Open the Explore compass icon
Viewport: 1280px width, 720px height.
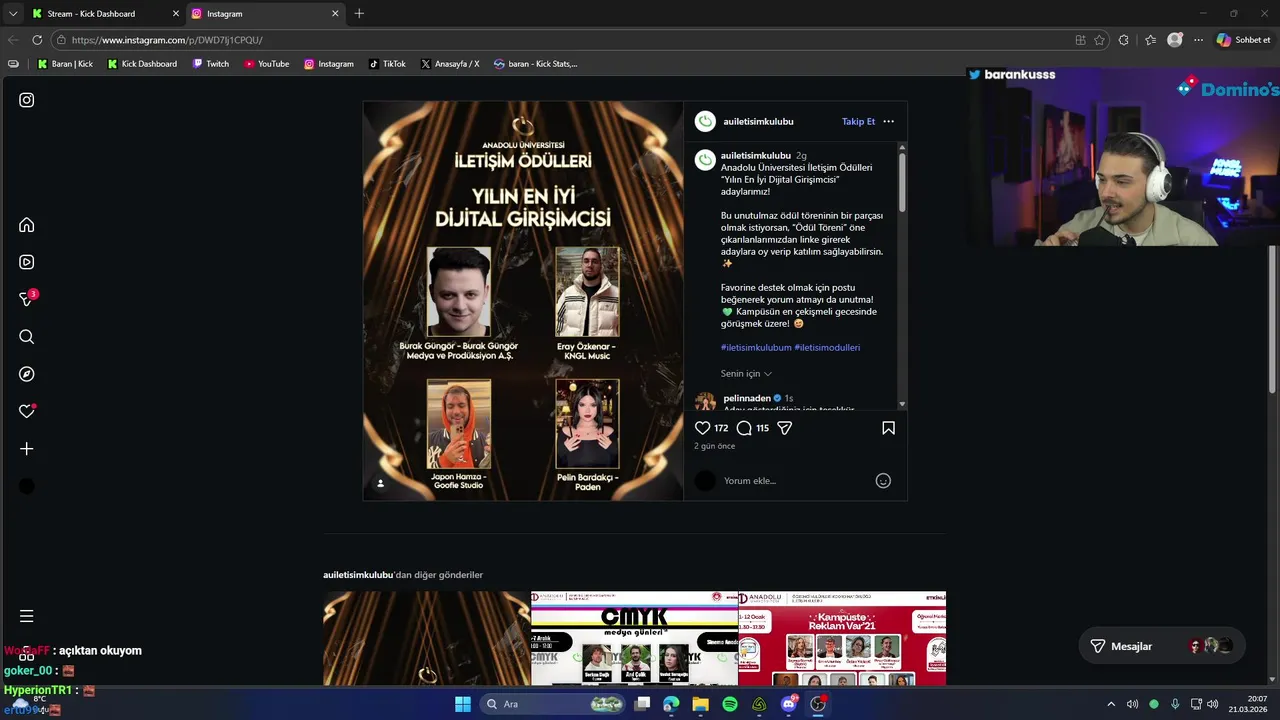27,374
